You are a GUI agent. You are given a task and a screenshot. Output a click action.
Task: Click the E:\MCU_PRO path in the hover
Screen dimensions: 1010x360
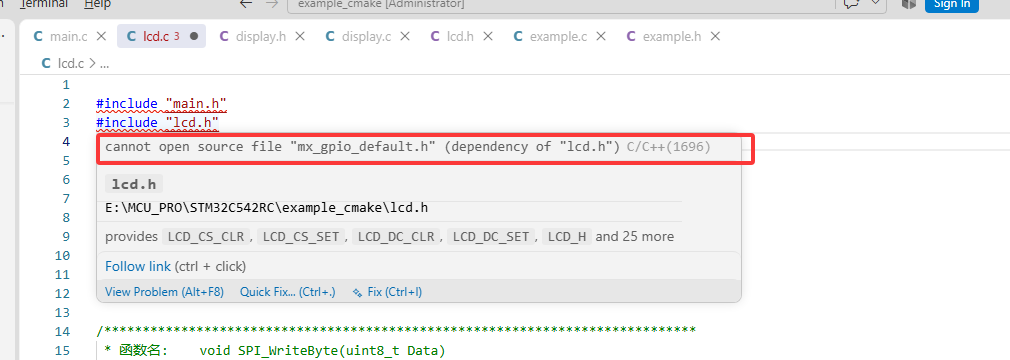[x=267, y=208]
